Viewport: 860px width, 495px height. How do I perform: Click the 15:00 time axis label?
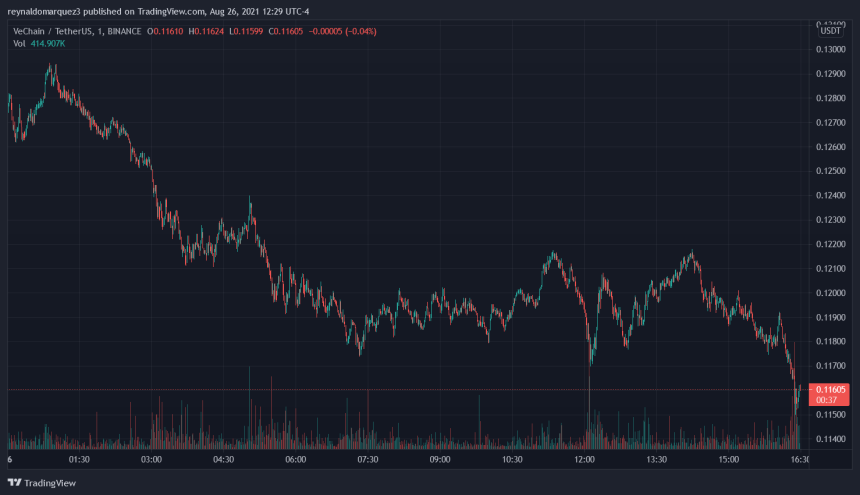728,459
